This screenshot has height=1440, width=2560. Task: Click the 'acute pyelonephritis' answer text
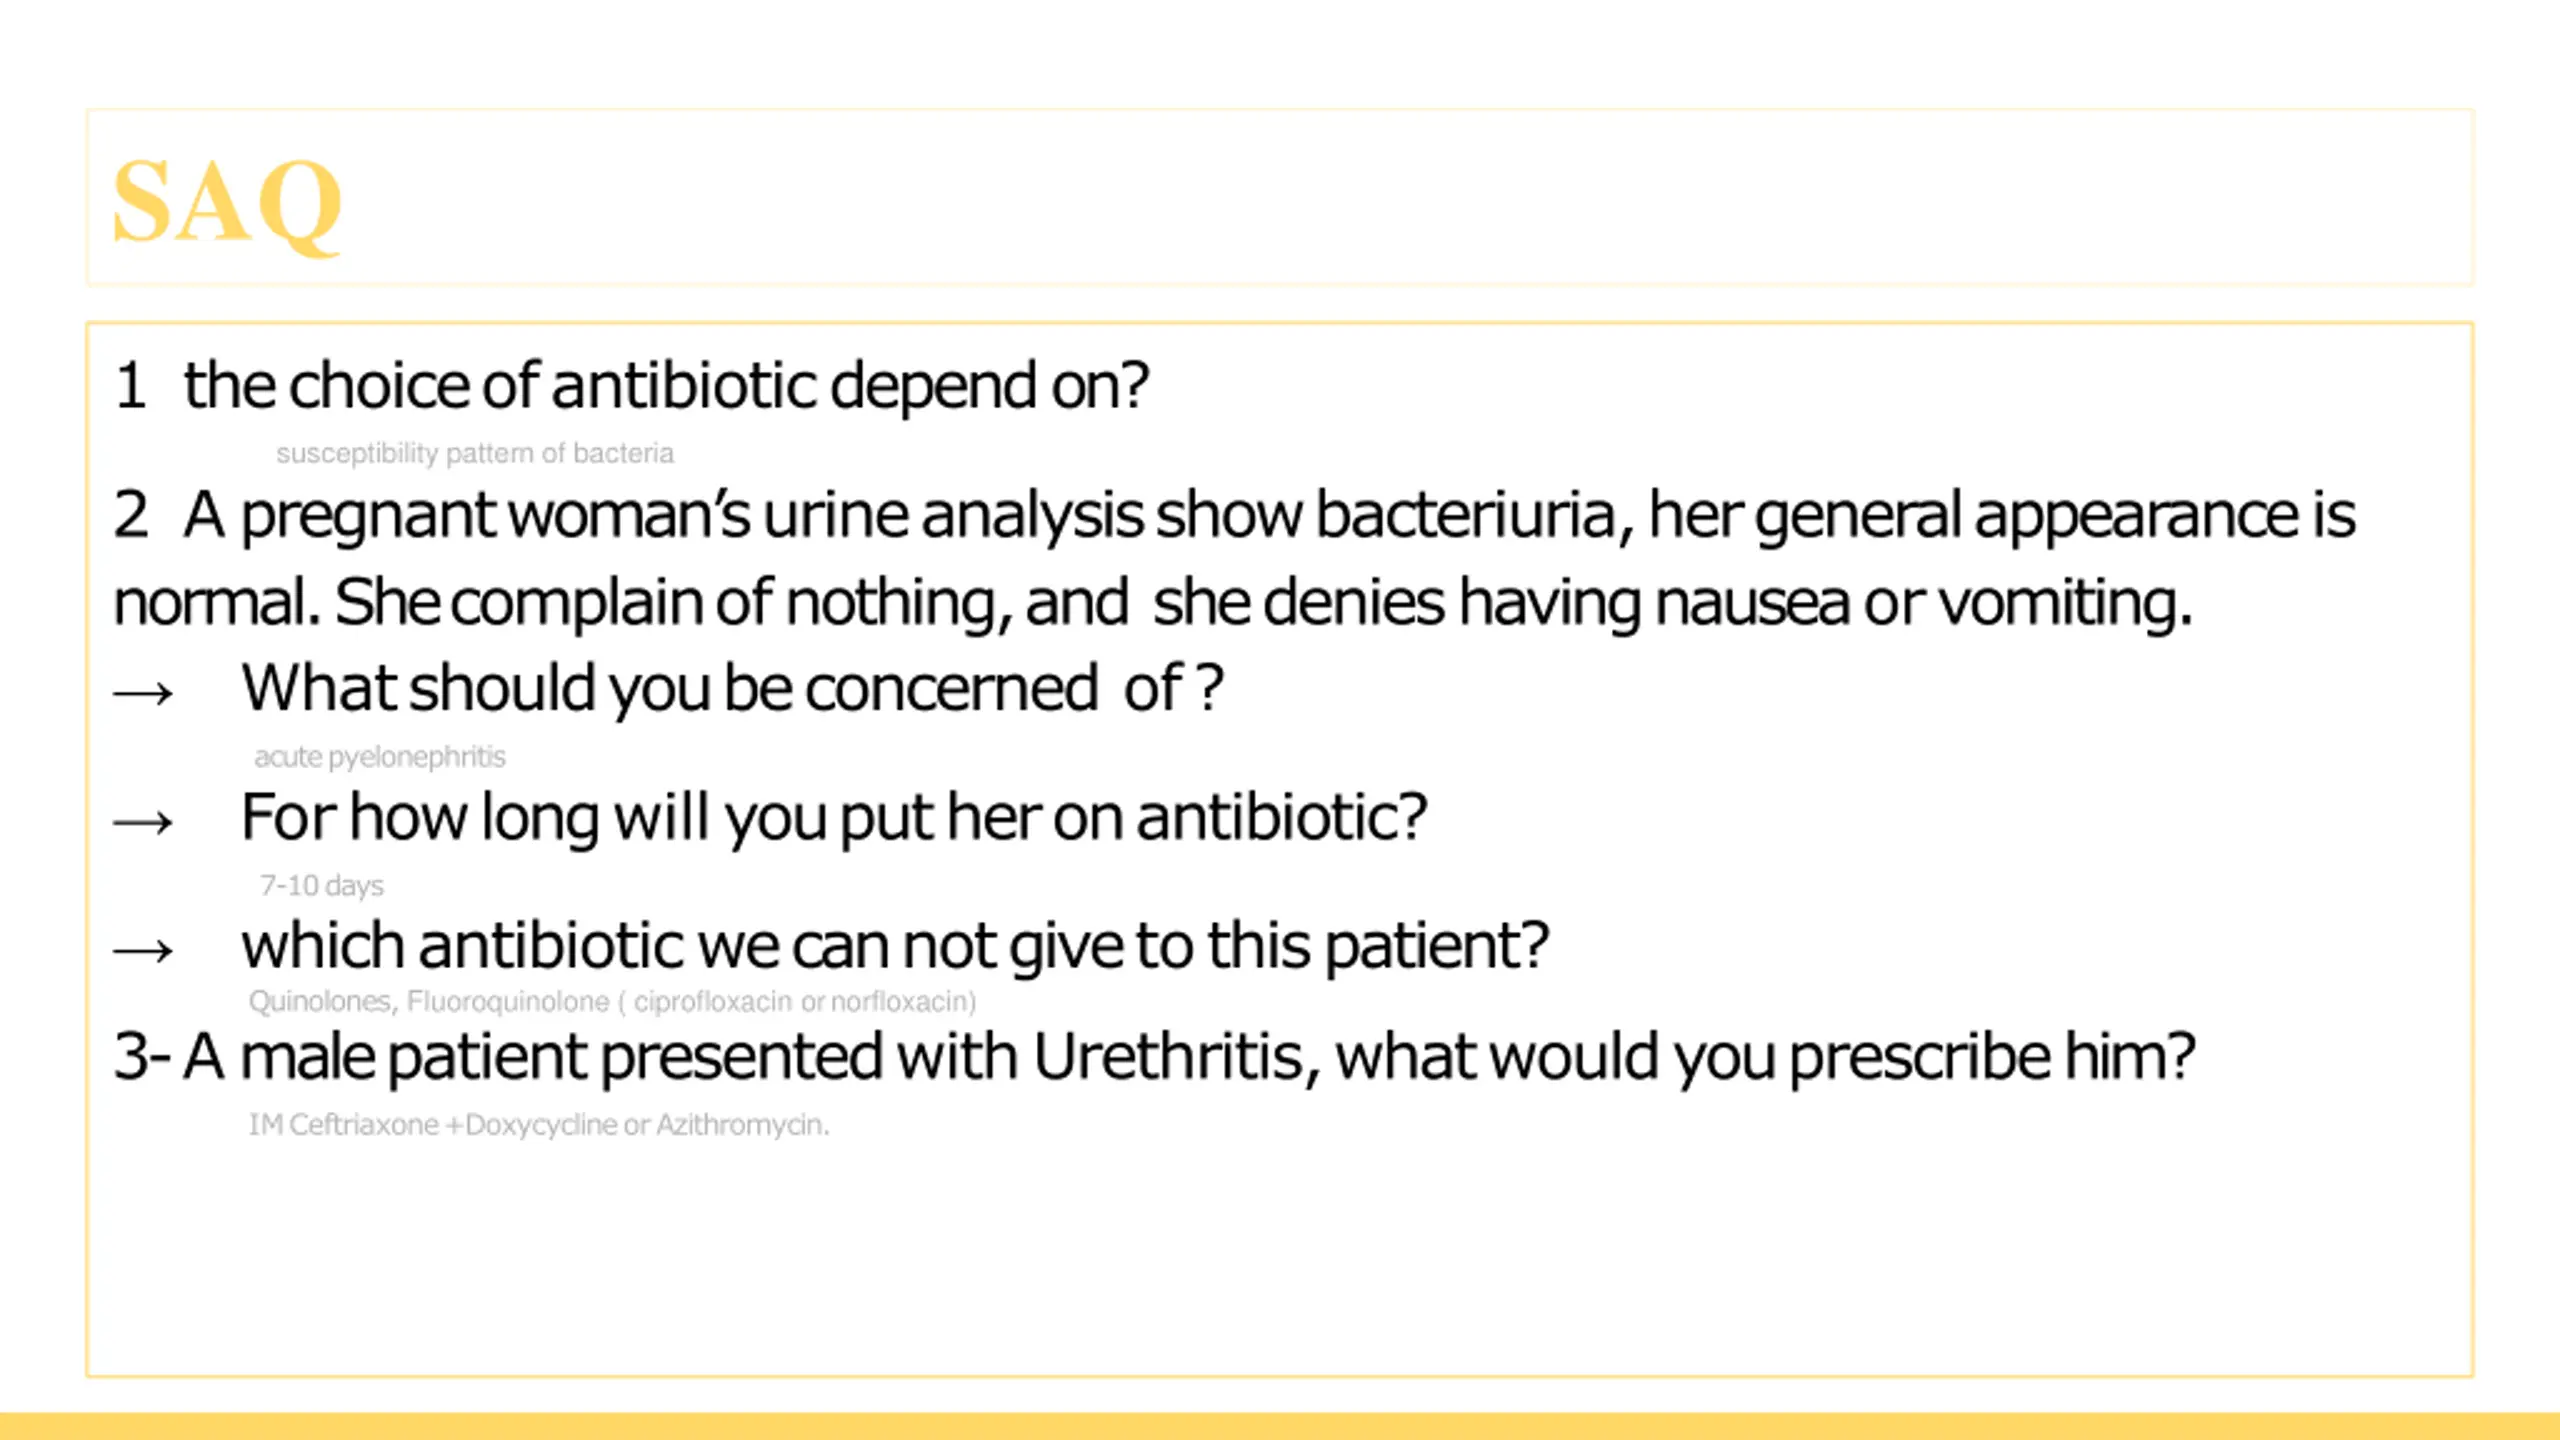[x=380, y=757]
